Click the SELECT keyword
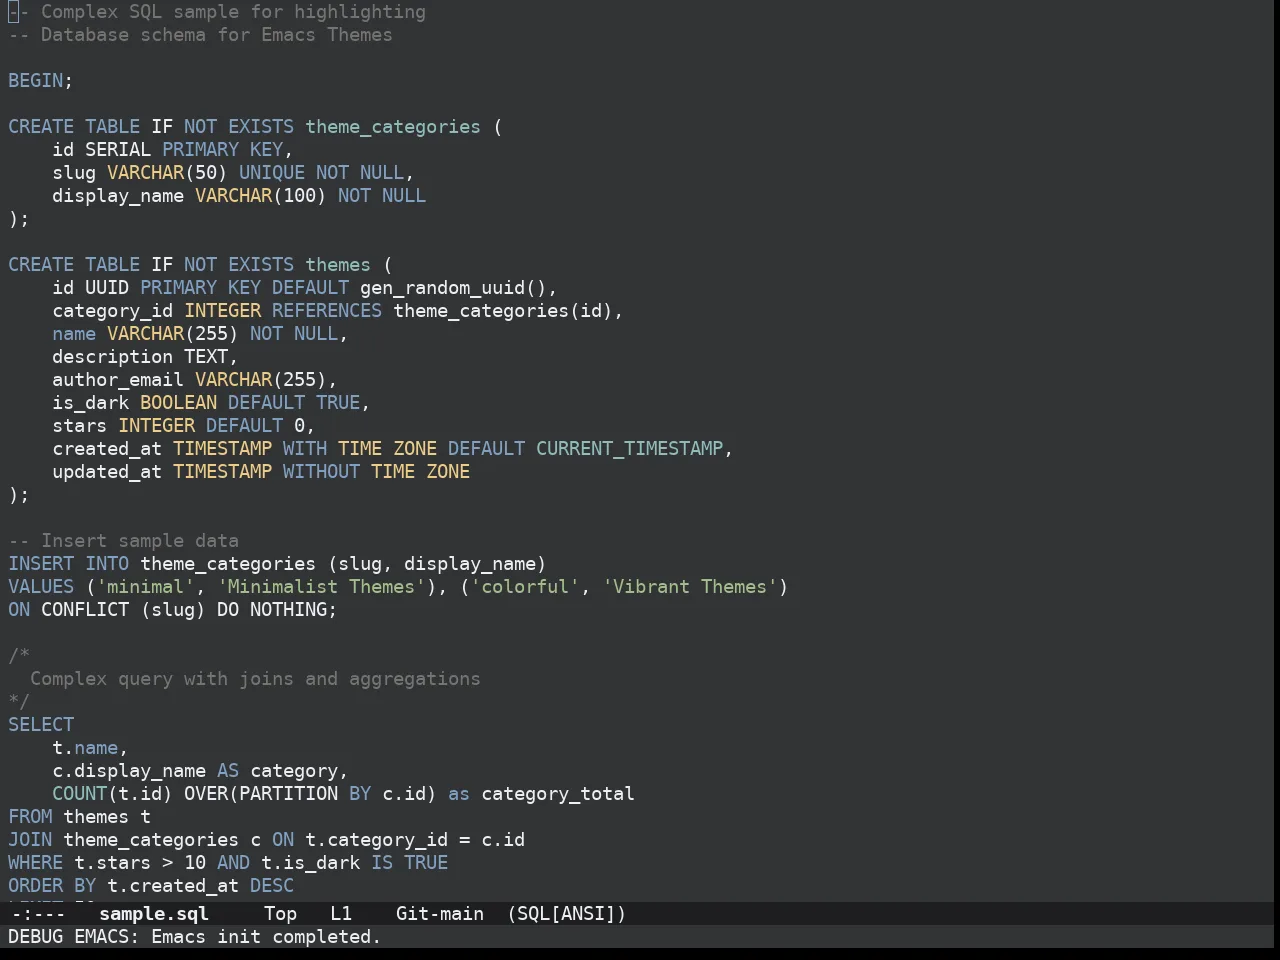 [41, 724]
